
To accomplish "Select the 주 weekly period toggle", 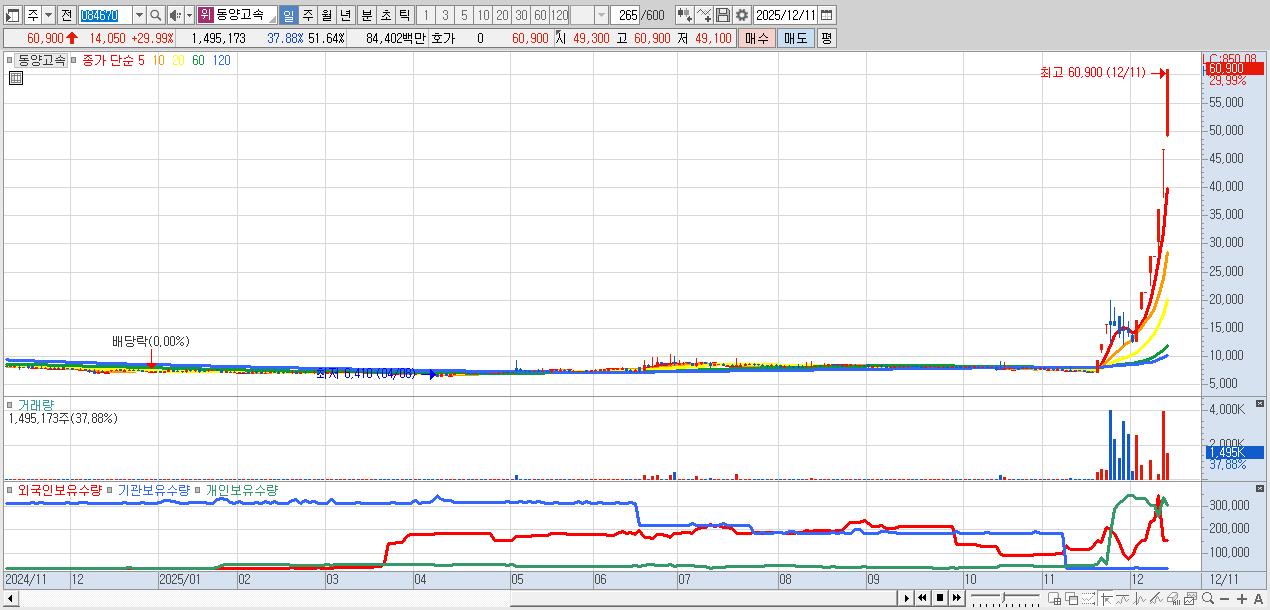I will pyautogui.click(x=308, y=15).
